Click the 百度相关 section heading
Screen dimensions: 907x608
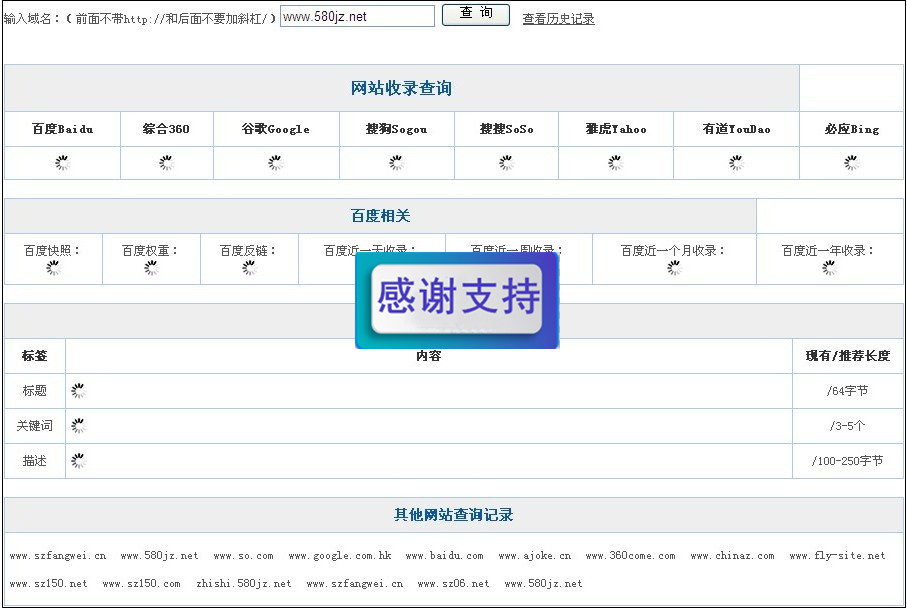(x=381, y=216)
